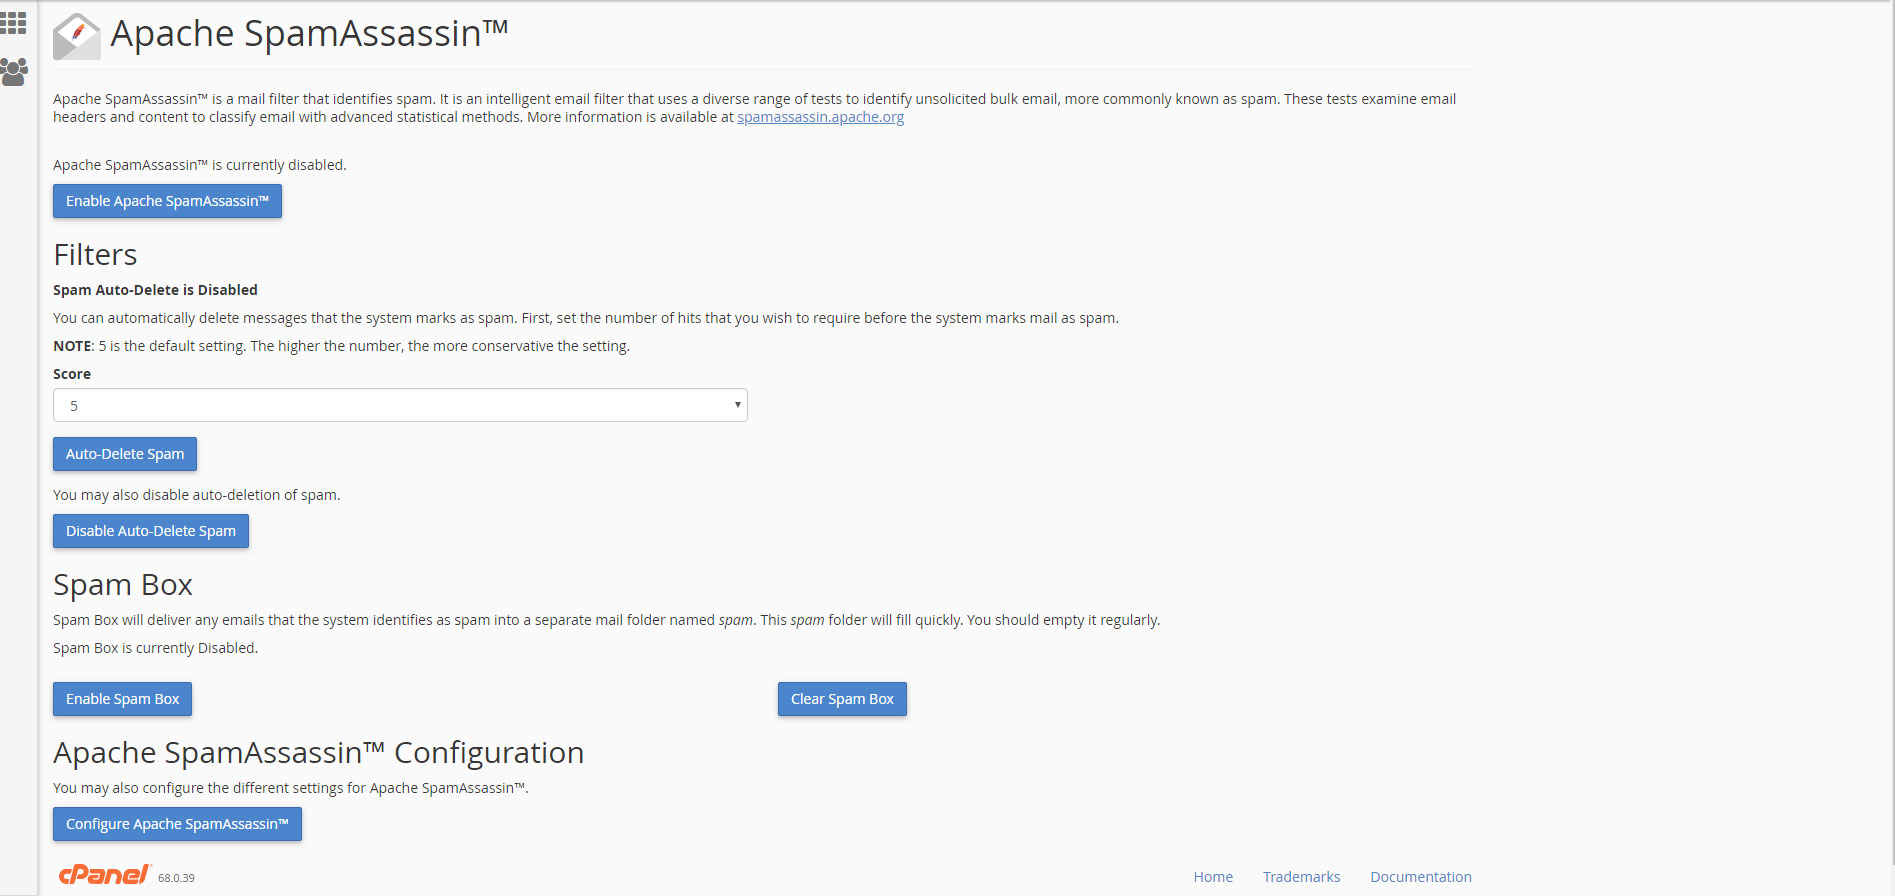Click the cPanel logo in footer
This screenshot has height=896, width=1895.
click(x=104, y=875)
